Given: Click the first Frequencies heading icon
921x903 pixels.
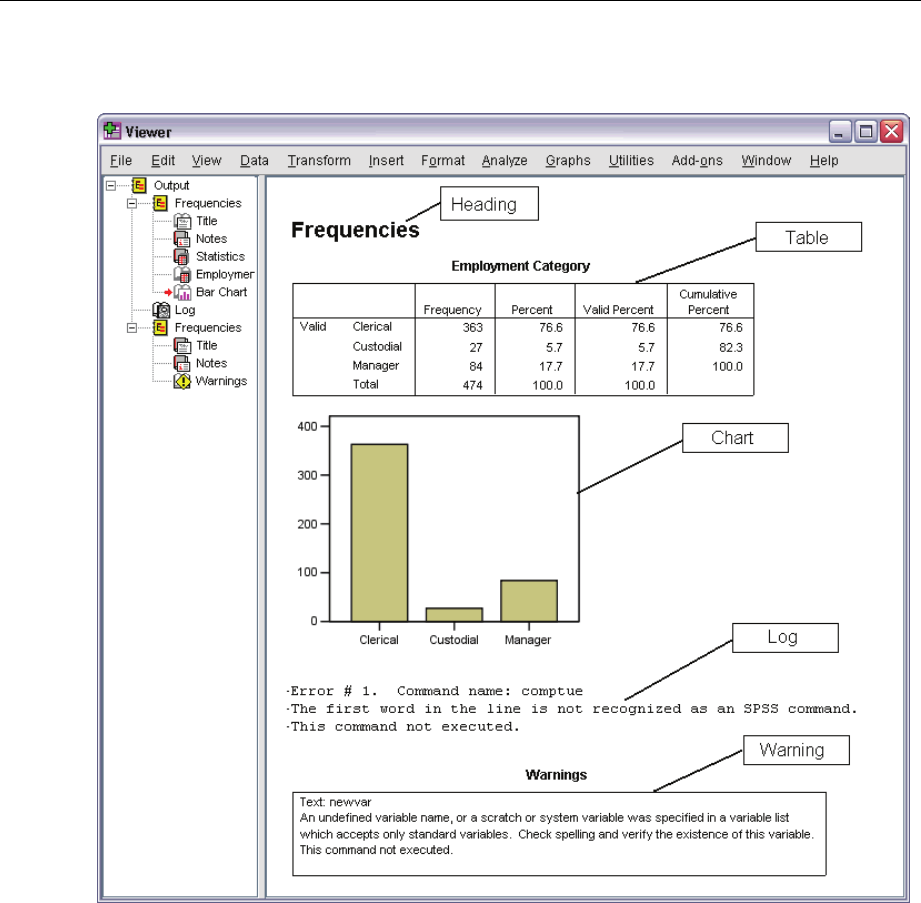Looking at the screenshot, I should [x=160, y=203].
